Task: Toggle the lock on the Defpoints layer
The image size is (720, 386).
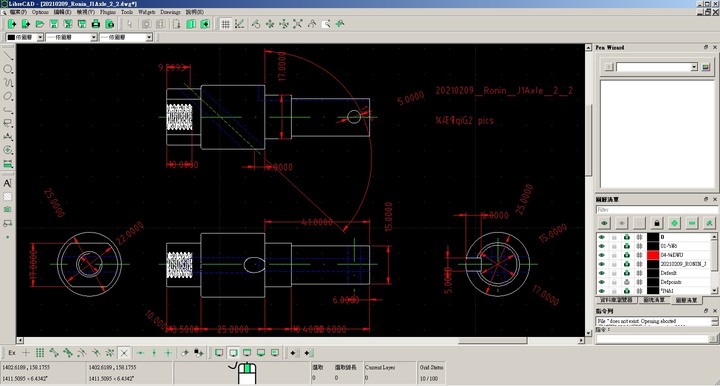Action: tap(614, 282)
